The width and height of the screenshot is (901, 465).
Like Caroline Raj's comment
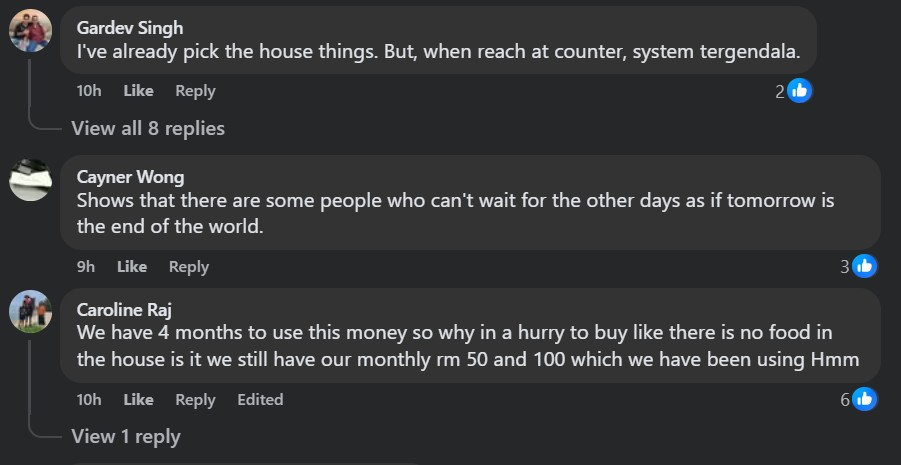(x=138, y=399)
